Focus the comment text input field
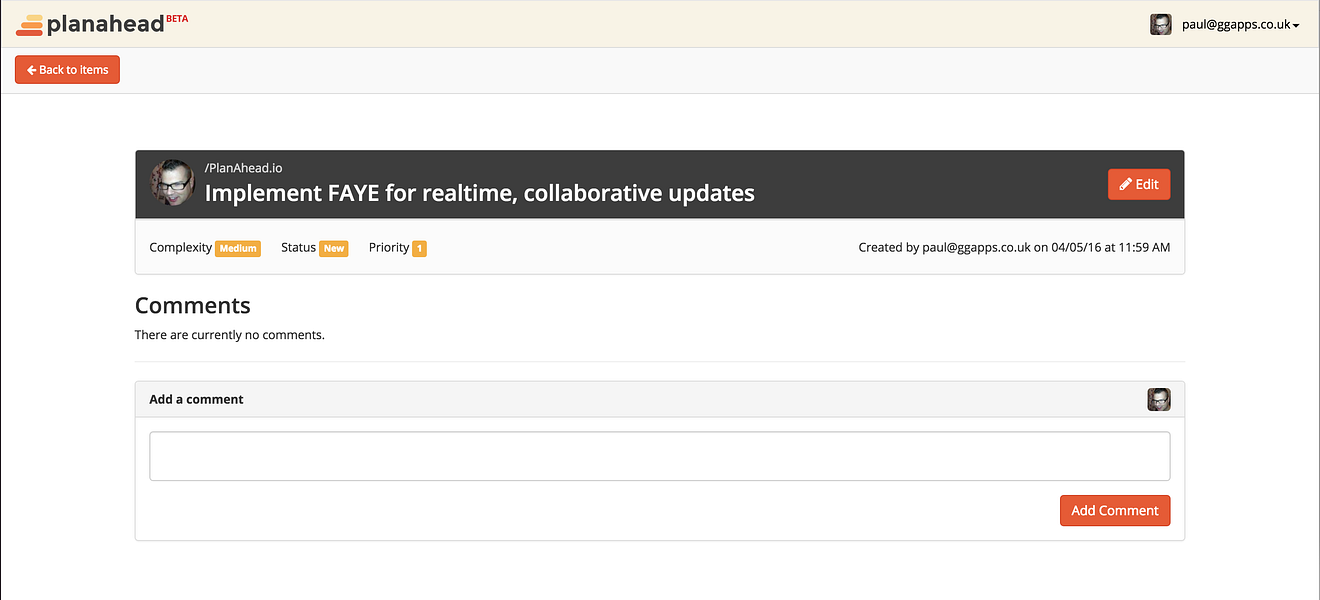Viewport: 1320px width, 600px height. click(x=660, y=456)
